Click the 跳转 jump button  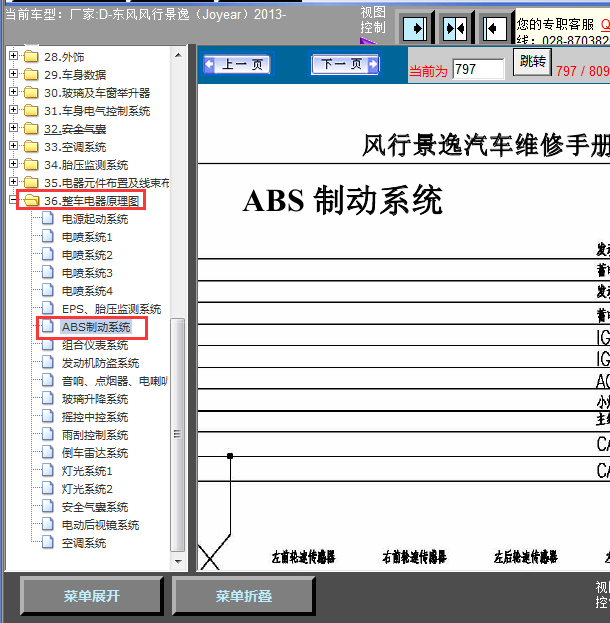532,62
